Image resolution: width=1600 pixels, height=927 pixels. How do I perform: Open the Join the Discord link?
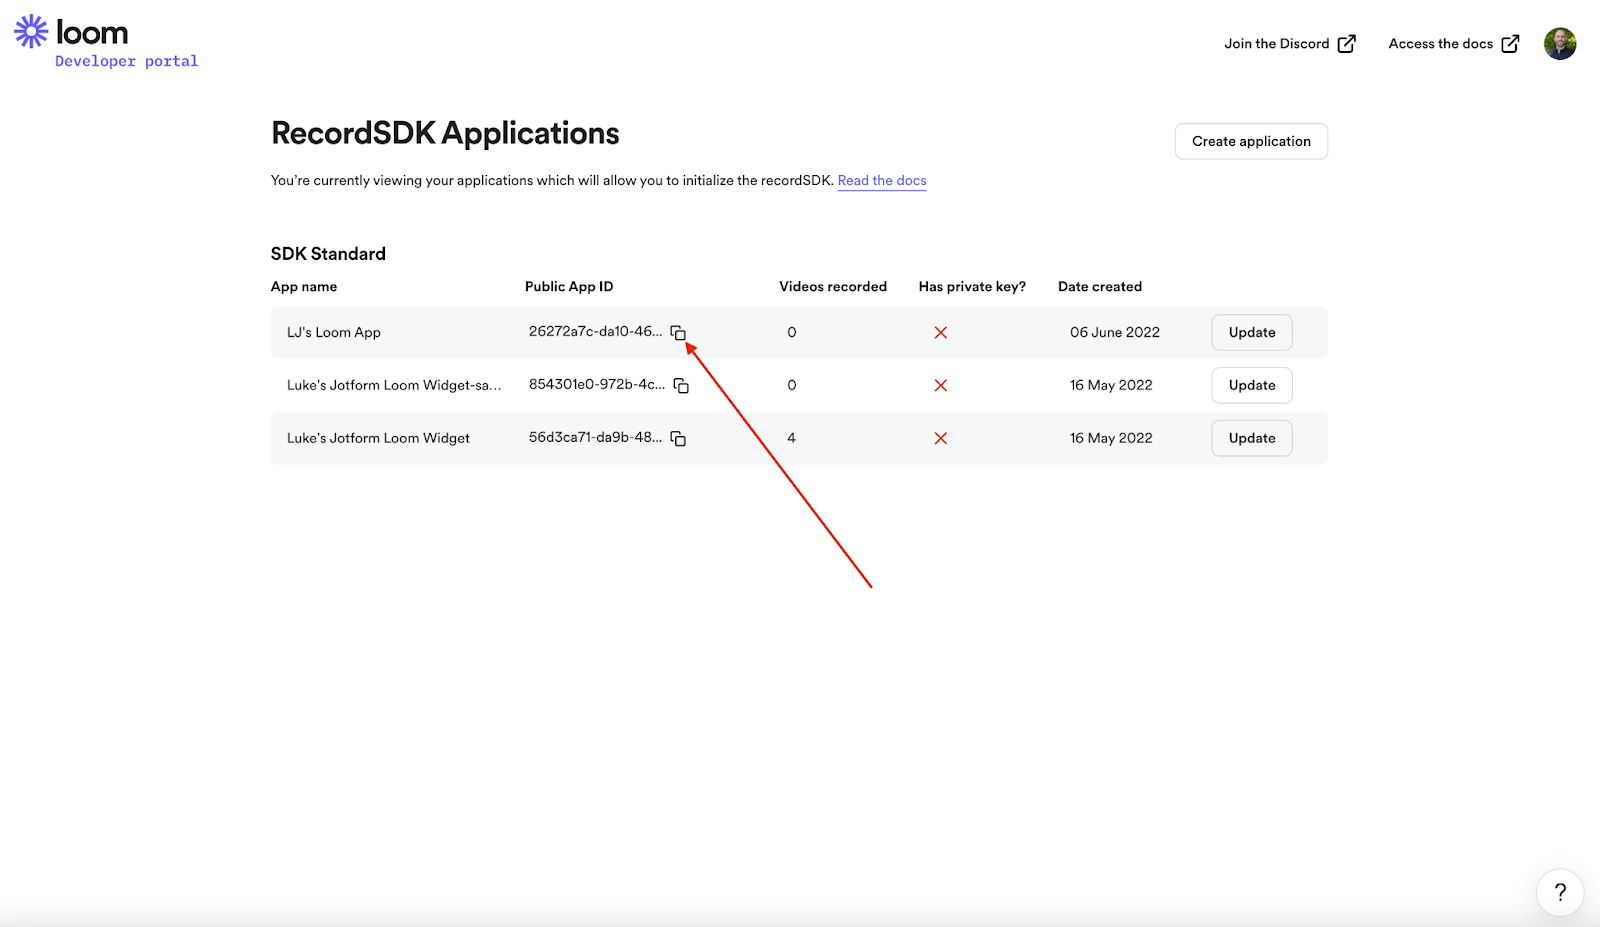(x=1276, y=44)
